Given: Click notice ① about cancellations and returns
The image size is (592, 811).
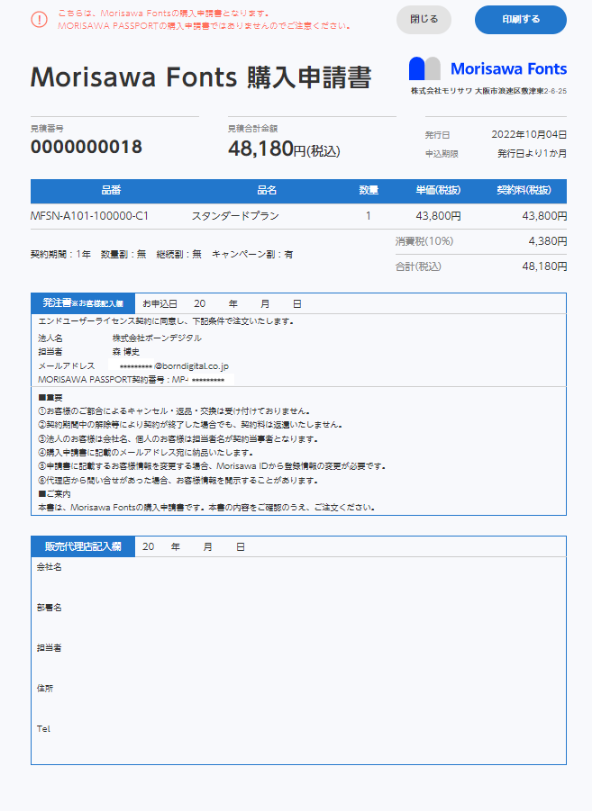Looking at the screenshot, I should pyautogui.click(x=174, y=412).
